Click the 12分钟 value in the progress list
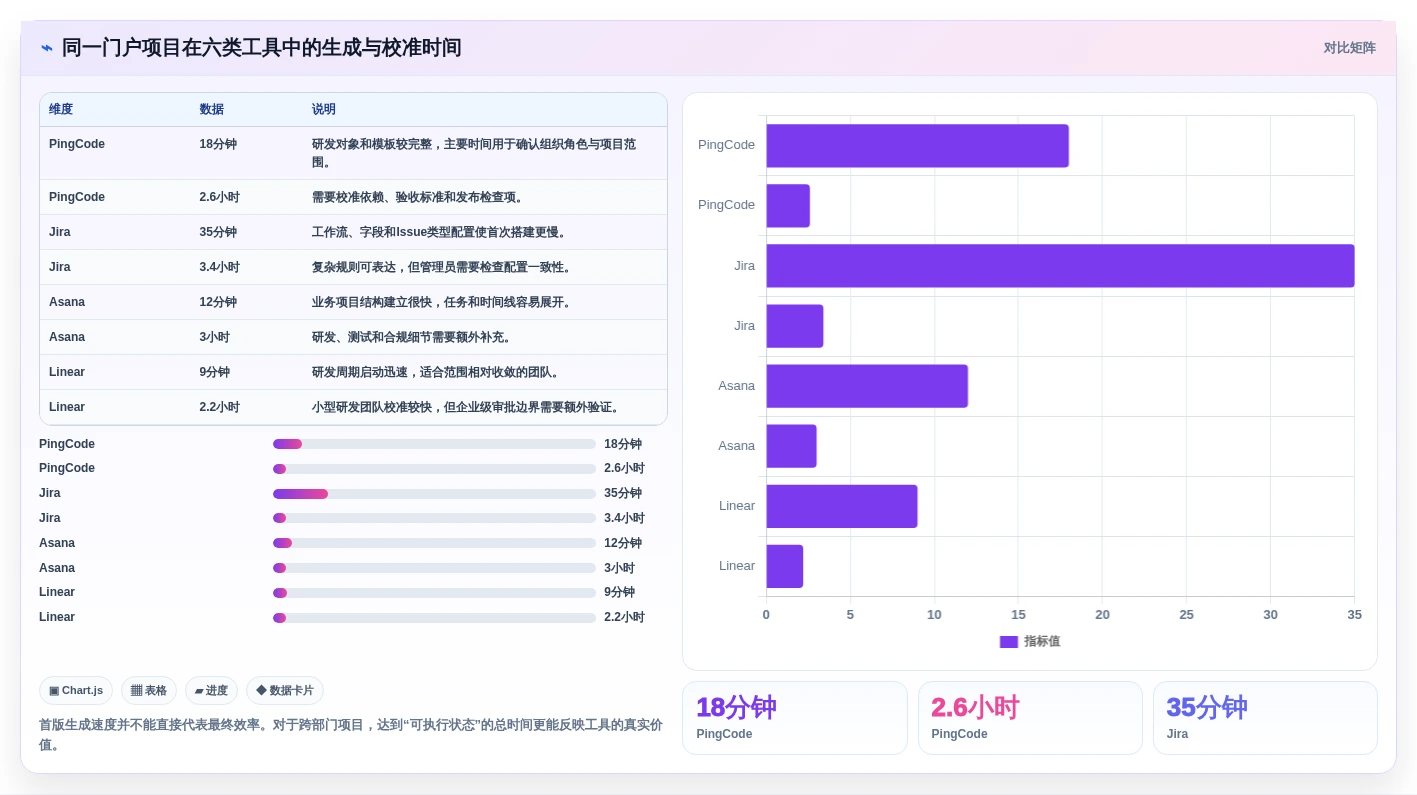This screenshot has height=795, width=1417. [623, 543]
